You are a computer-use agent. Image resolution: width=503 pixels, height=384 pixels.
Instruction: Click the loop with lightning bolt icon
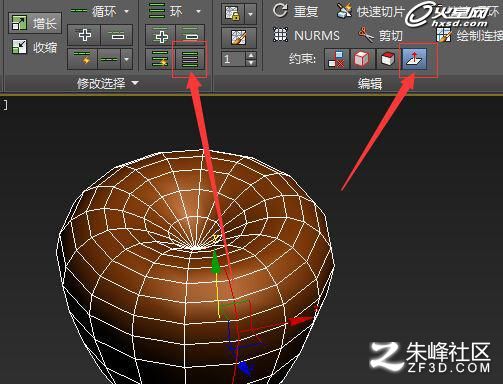(82, 59)
